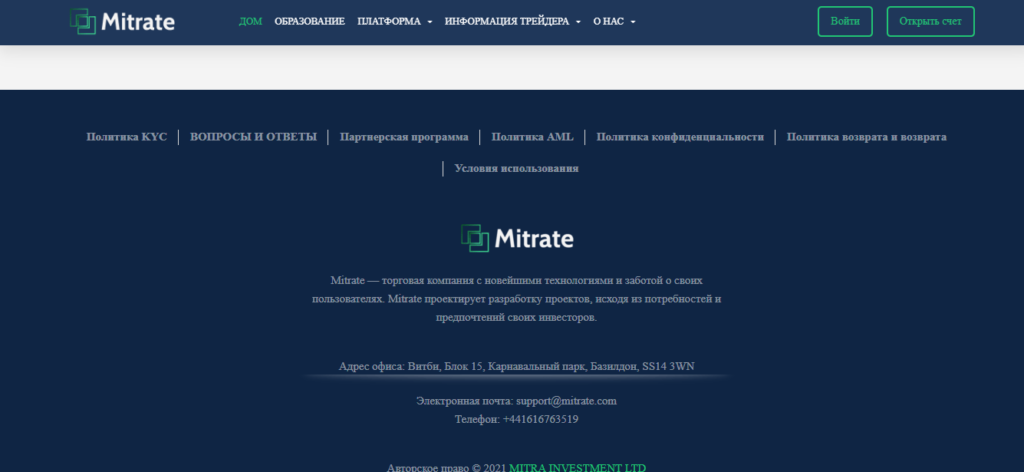Screen dimensions: 1024x472
Task: Go to the ОБРАЗОВАНИЕ page
Action: pos(310,22)
